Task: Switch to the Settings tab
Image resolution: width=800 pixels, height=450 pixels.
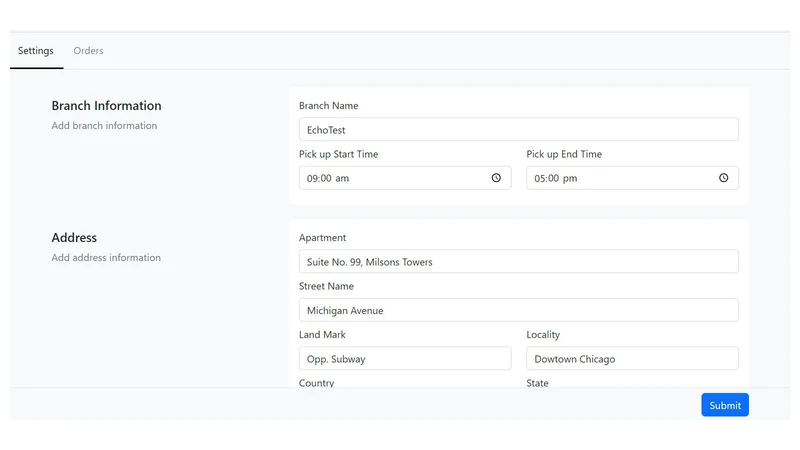Action: (x=36, y=51)
